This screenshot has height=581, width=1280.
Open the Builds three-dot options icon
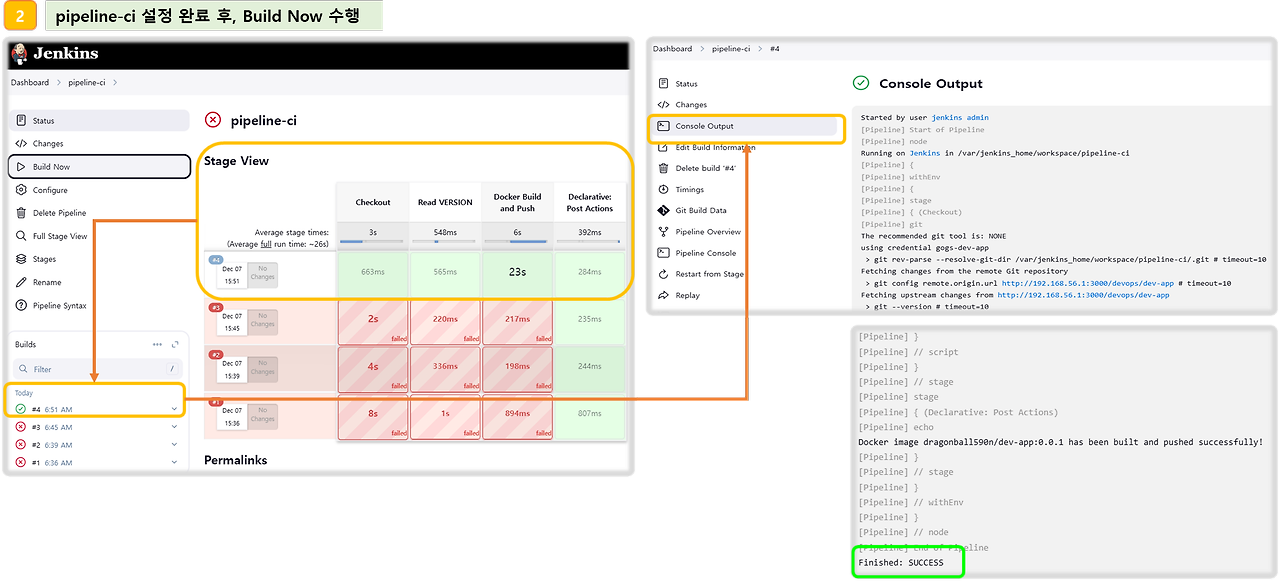157,344
